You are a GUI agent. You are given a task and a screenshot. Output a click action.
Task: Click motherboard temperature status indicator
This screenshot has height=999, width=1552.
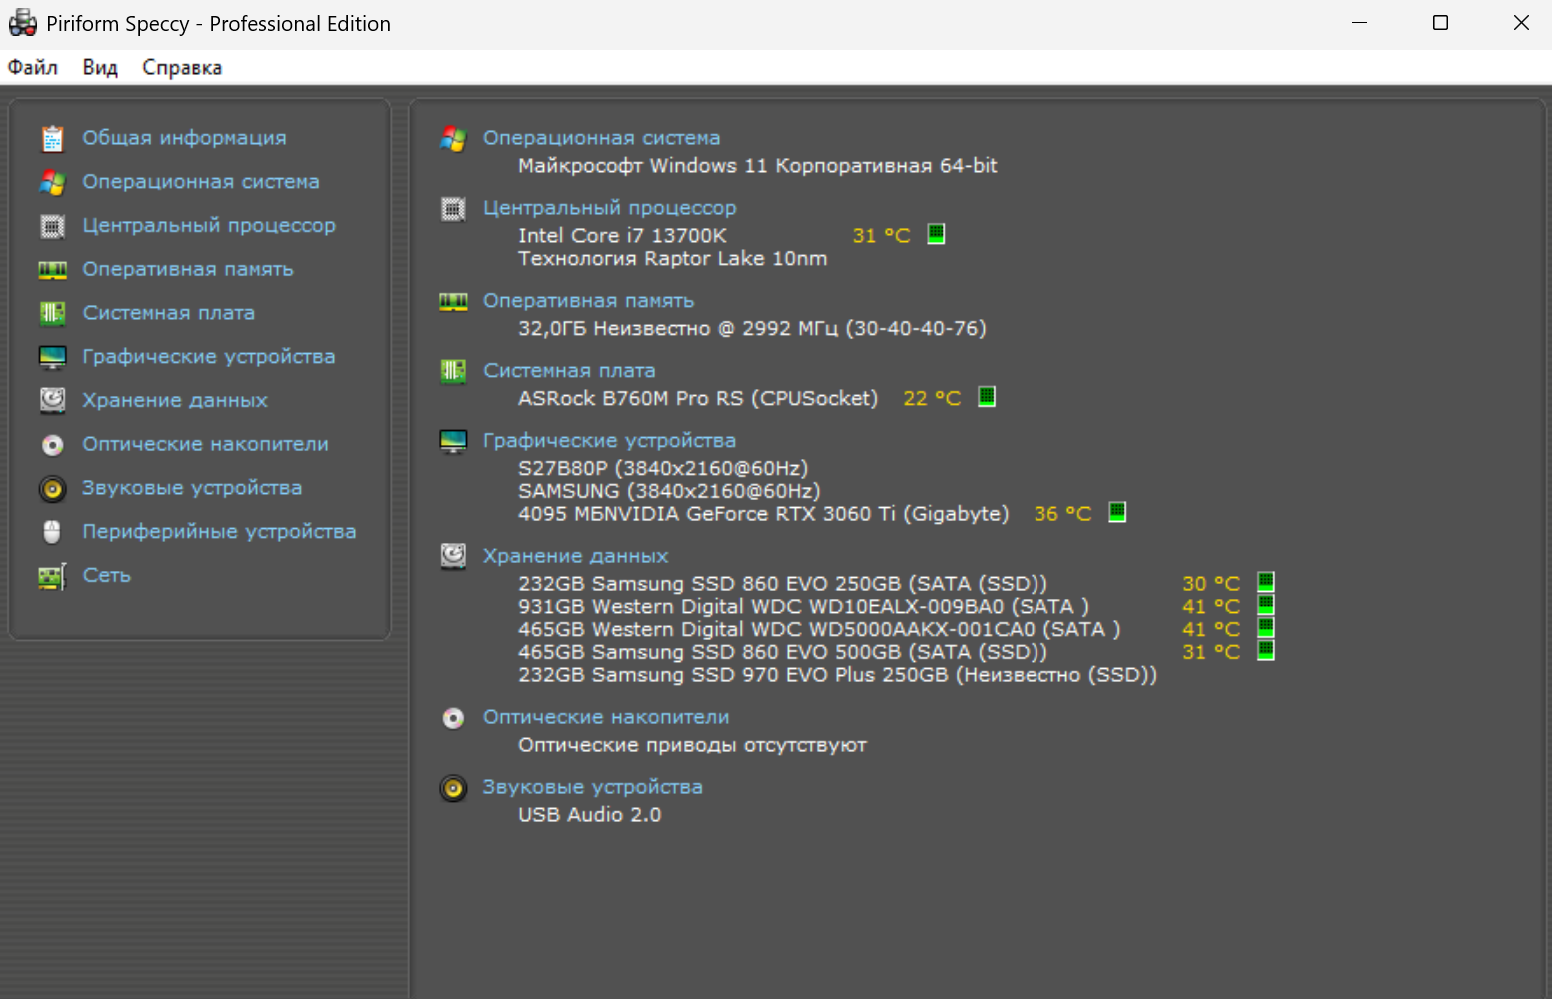point(987,397)
